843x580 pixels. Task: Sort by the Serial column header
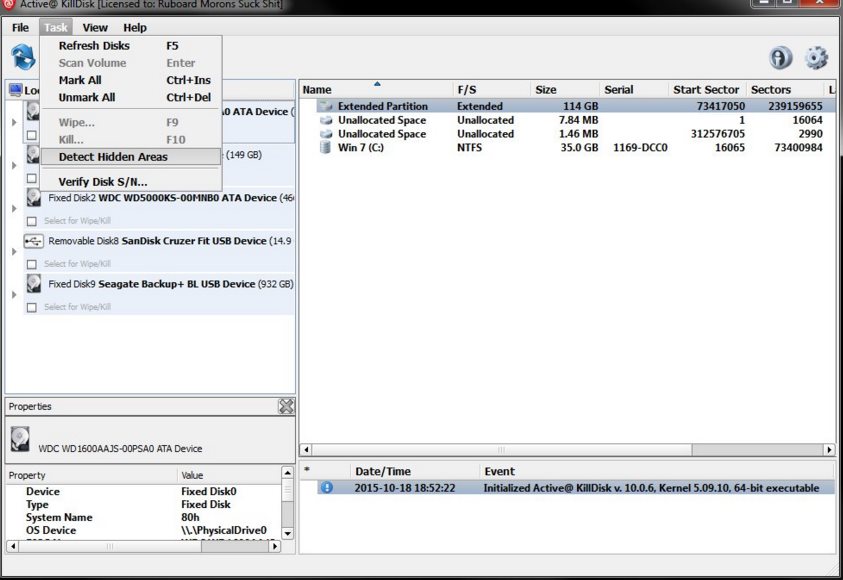(x=634, y=90)
